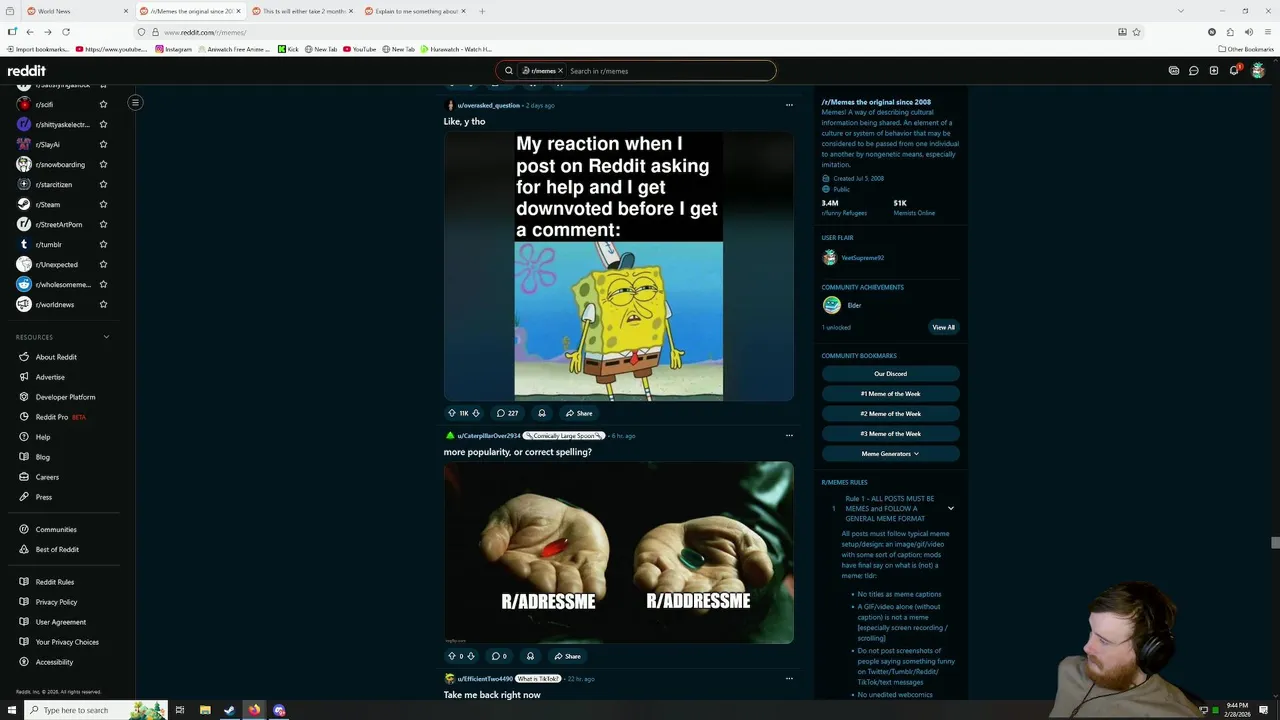Open overflow menu on CaterpillarOver2934 post
The image size is (1280, 720).
[789, 435]
